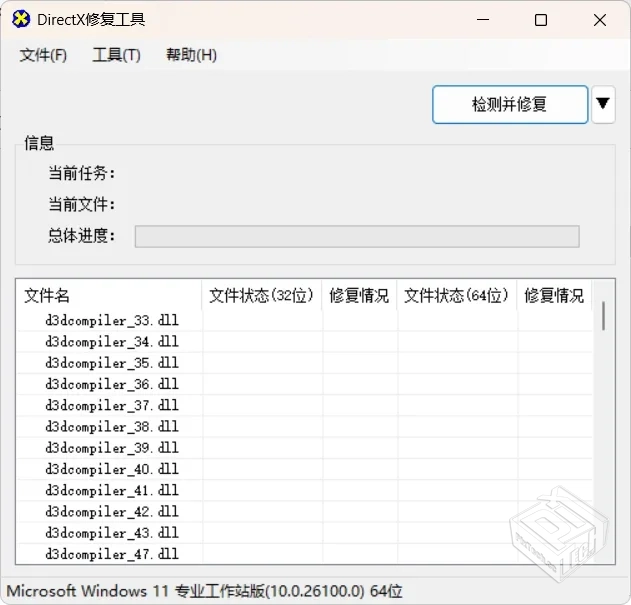The width and height of the screenshot is (631, 605).
Task: Select the d3dcompiler_41.dll row
Action: (x=304, y=491)
